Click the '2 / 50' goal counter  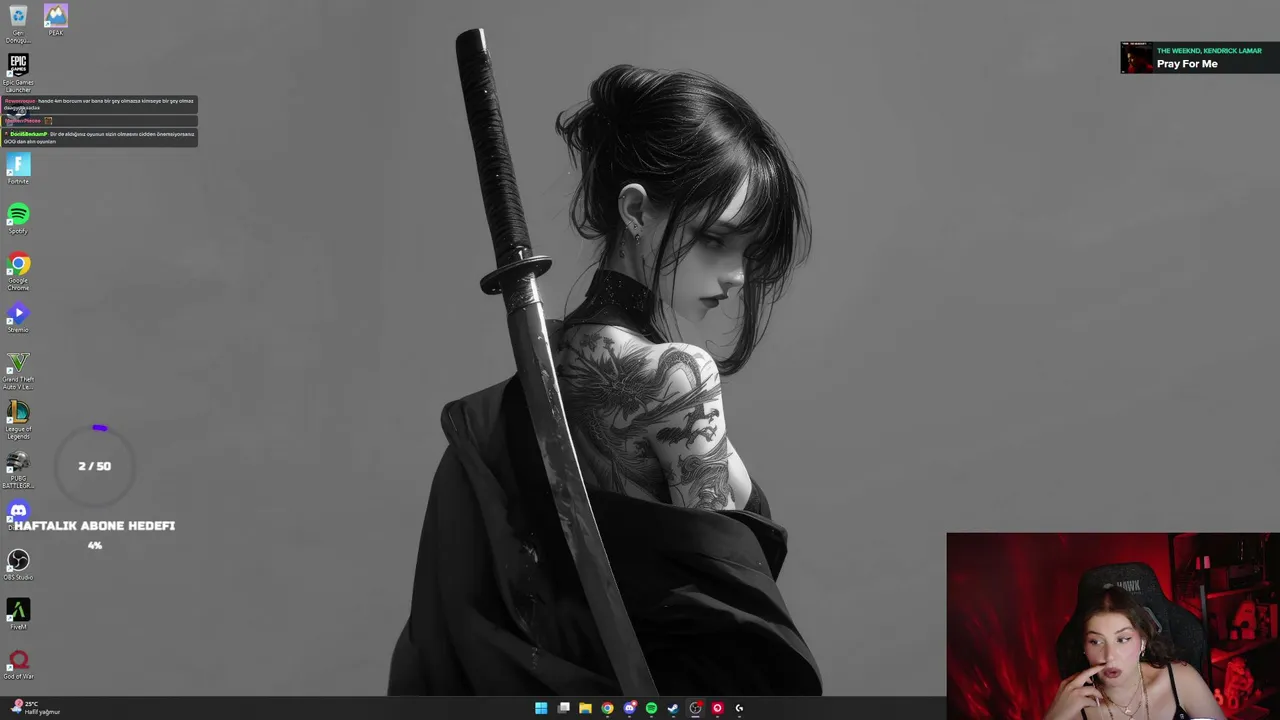tap(95, 466)
